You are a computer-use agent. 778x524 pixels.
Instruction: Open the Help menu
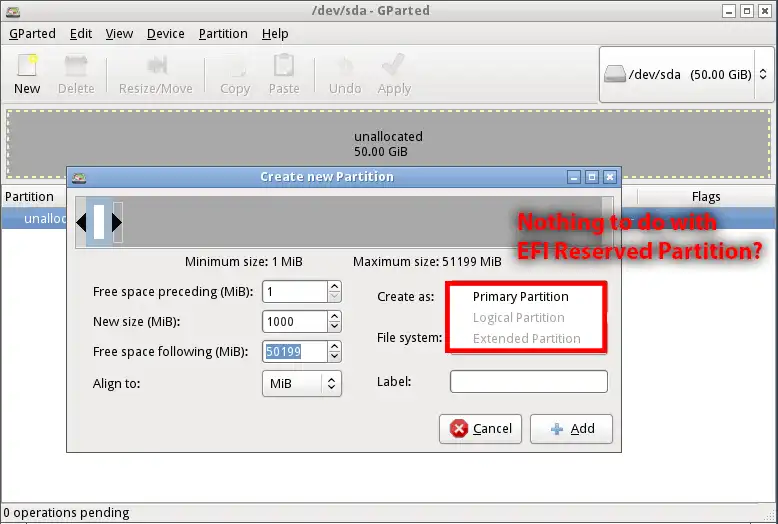coord(275,34)
